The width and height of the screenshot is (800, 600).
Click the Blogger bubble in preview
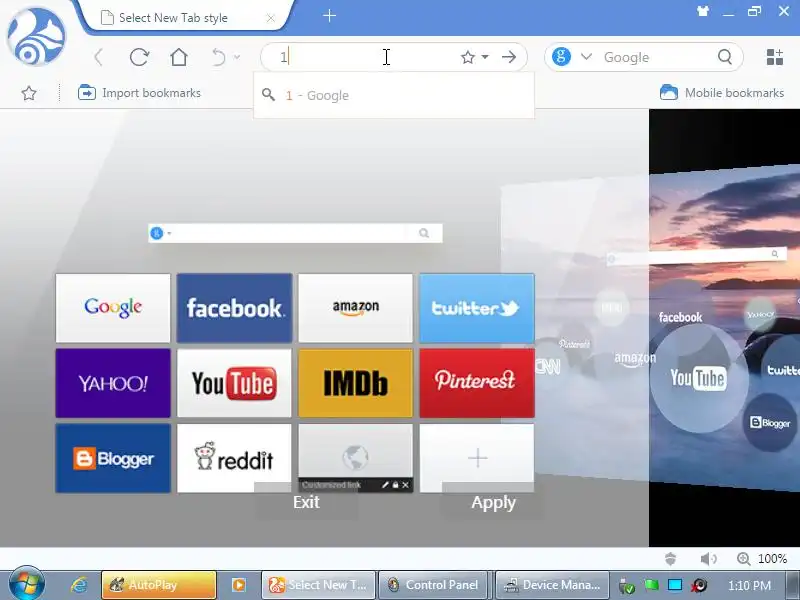click(x=770, y=422)
